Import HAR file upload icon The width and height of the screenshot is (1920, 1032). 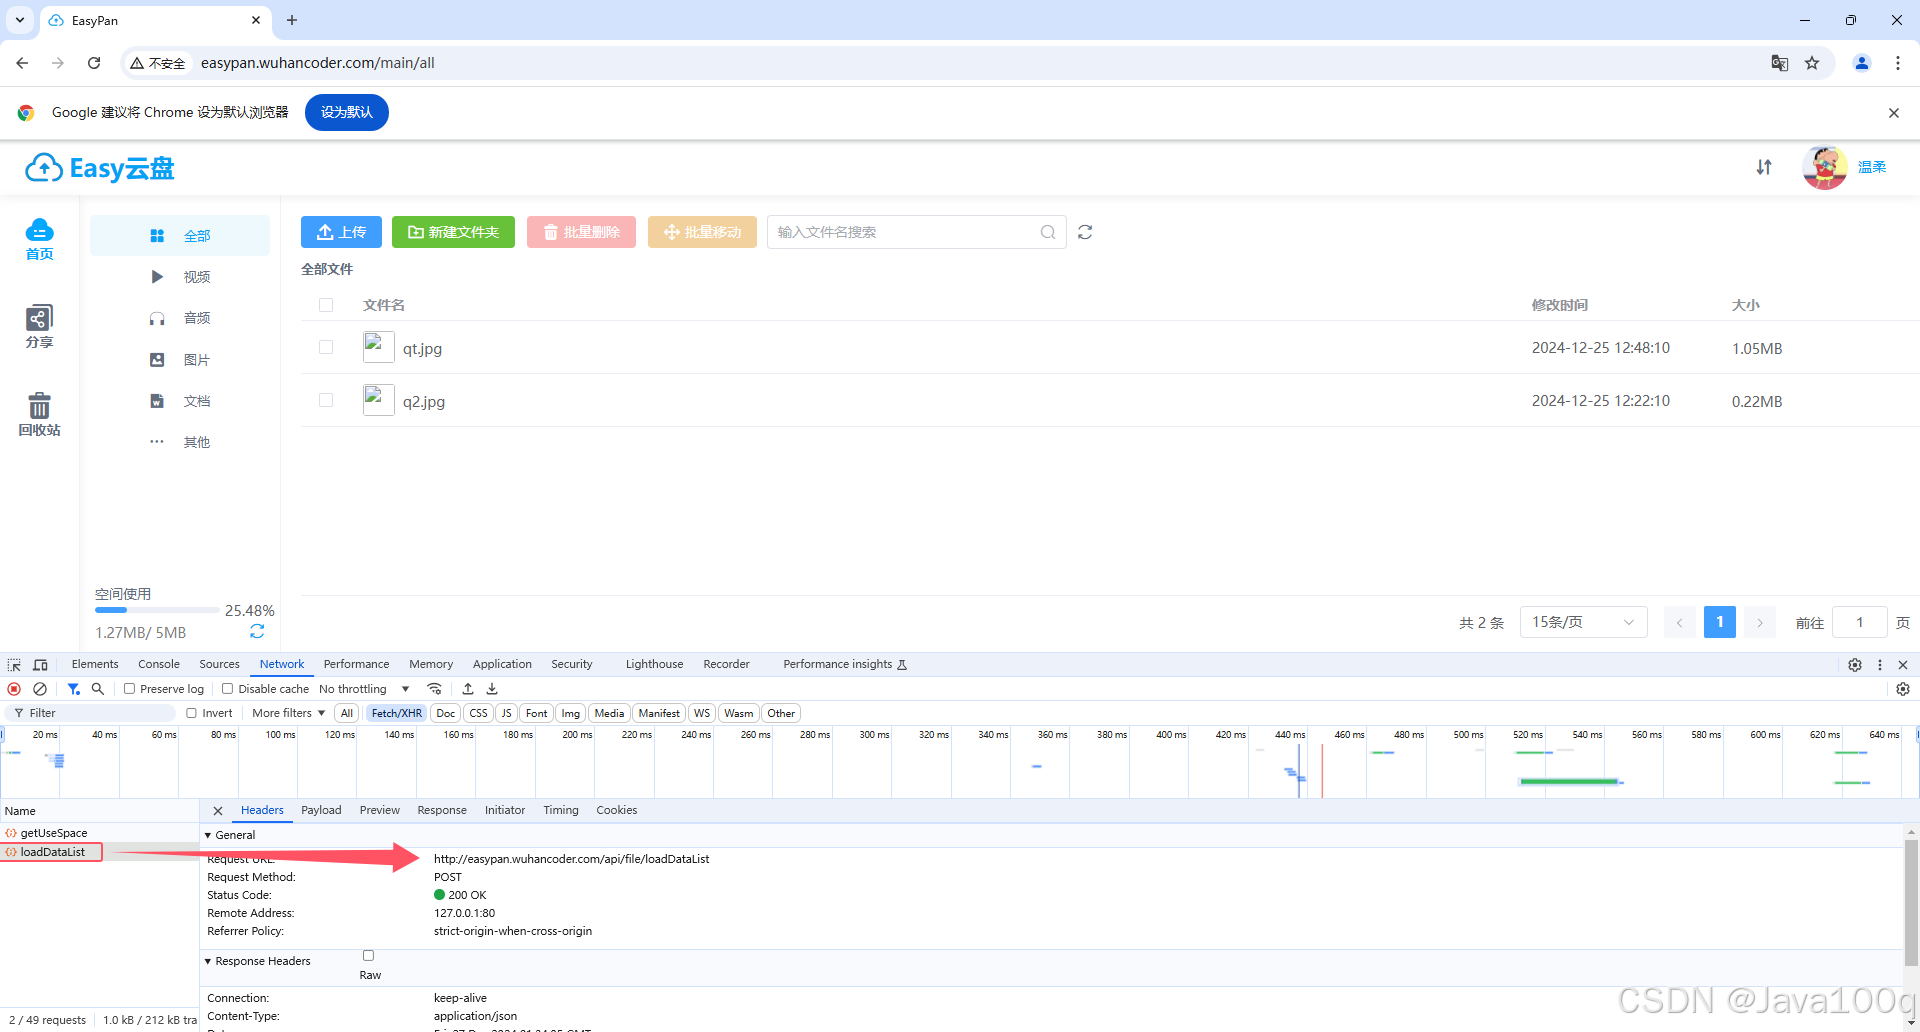pos(468,689)
